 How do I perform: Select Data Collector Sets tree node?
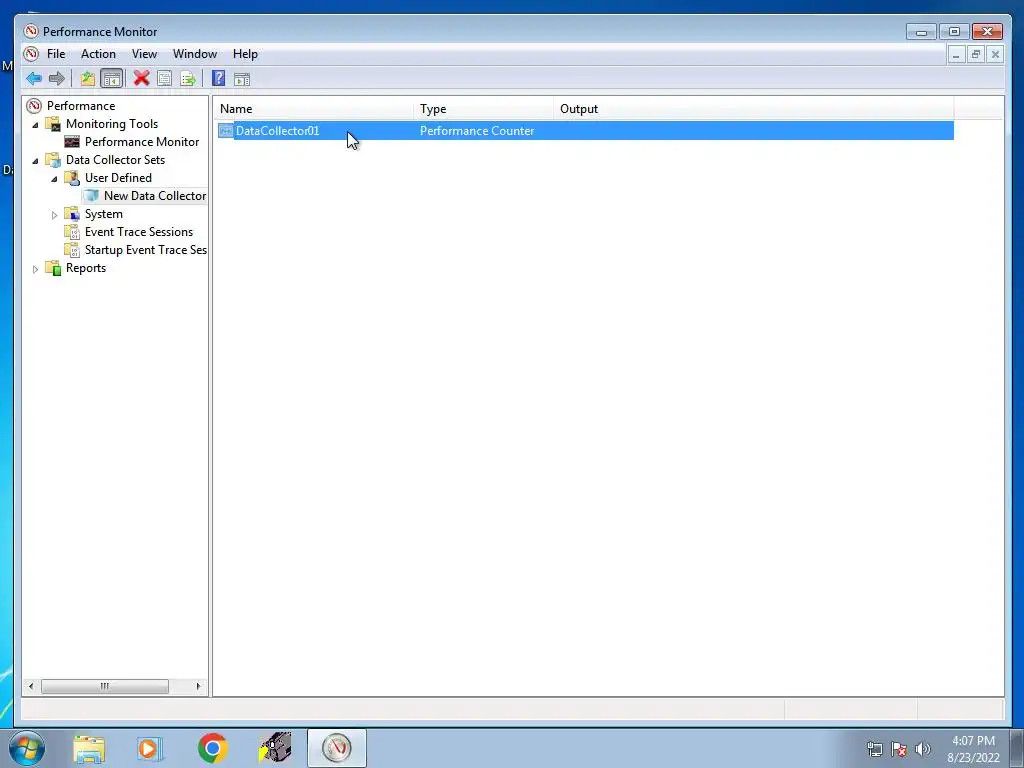pos(115,159)
